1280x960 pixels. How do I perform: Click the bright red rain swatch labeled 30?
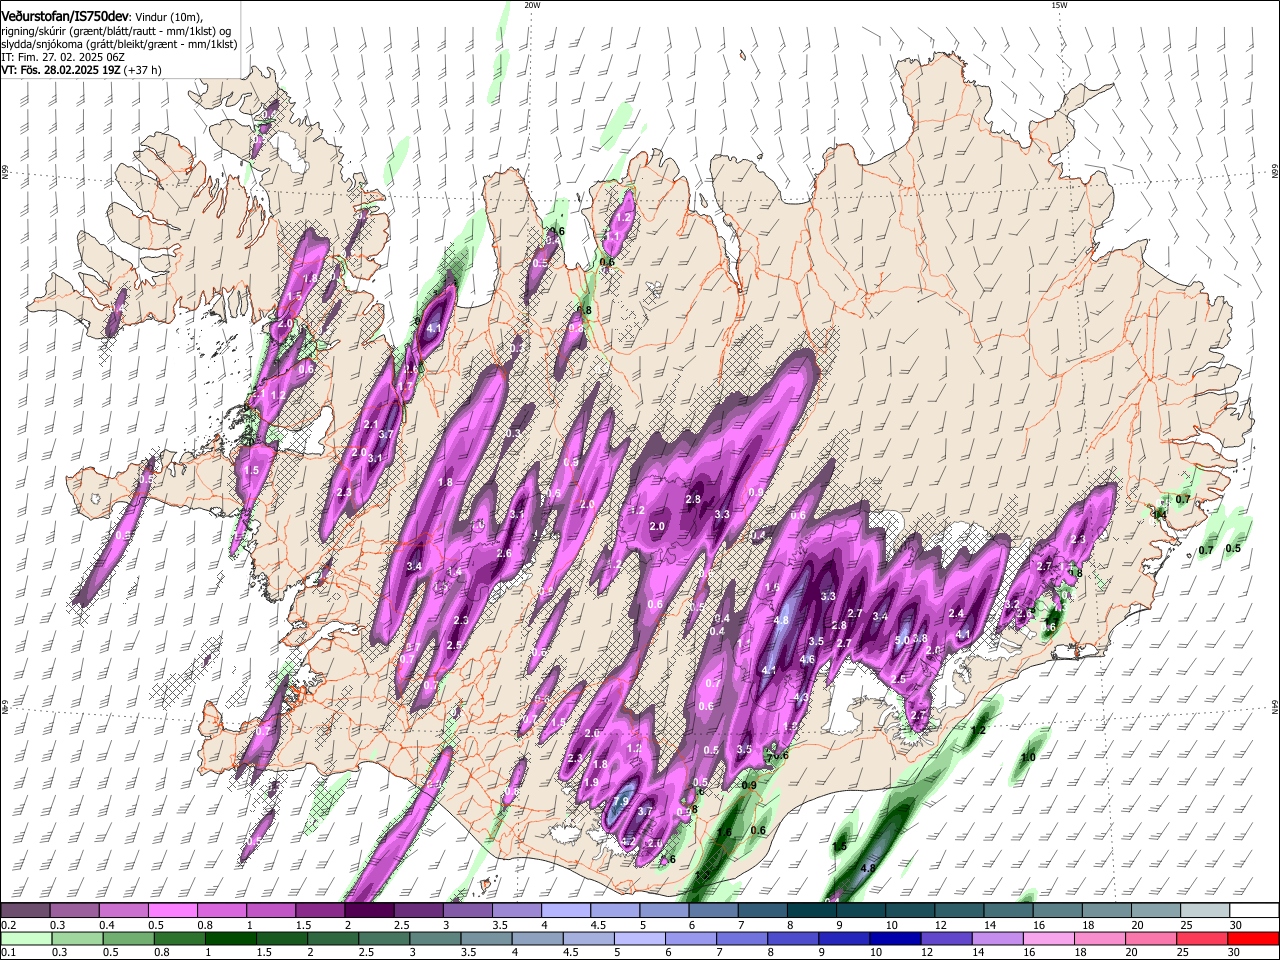coord(1252,938)
